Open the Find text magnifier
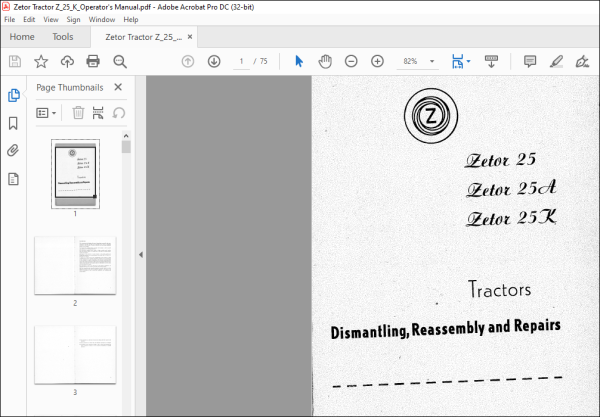Viewport: 600px width, 417px height. point(120,61)
